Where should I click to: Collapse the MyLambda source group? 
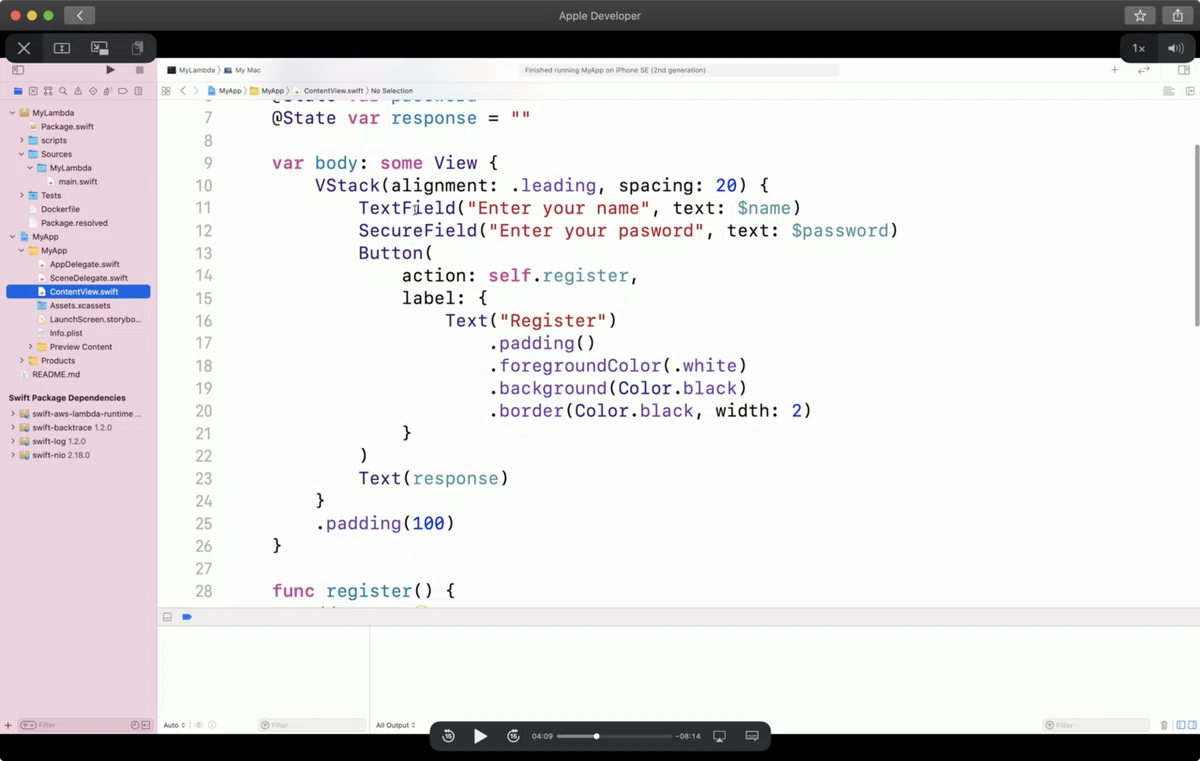click(x=30, y=168)
